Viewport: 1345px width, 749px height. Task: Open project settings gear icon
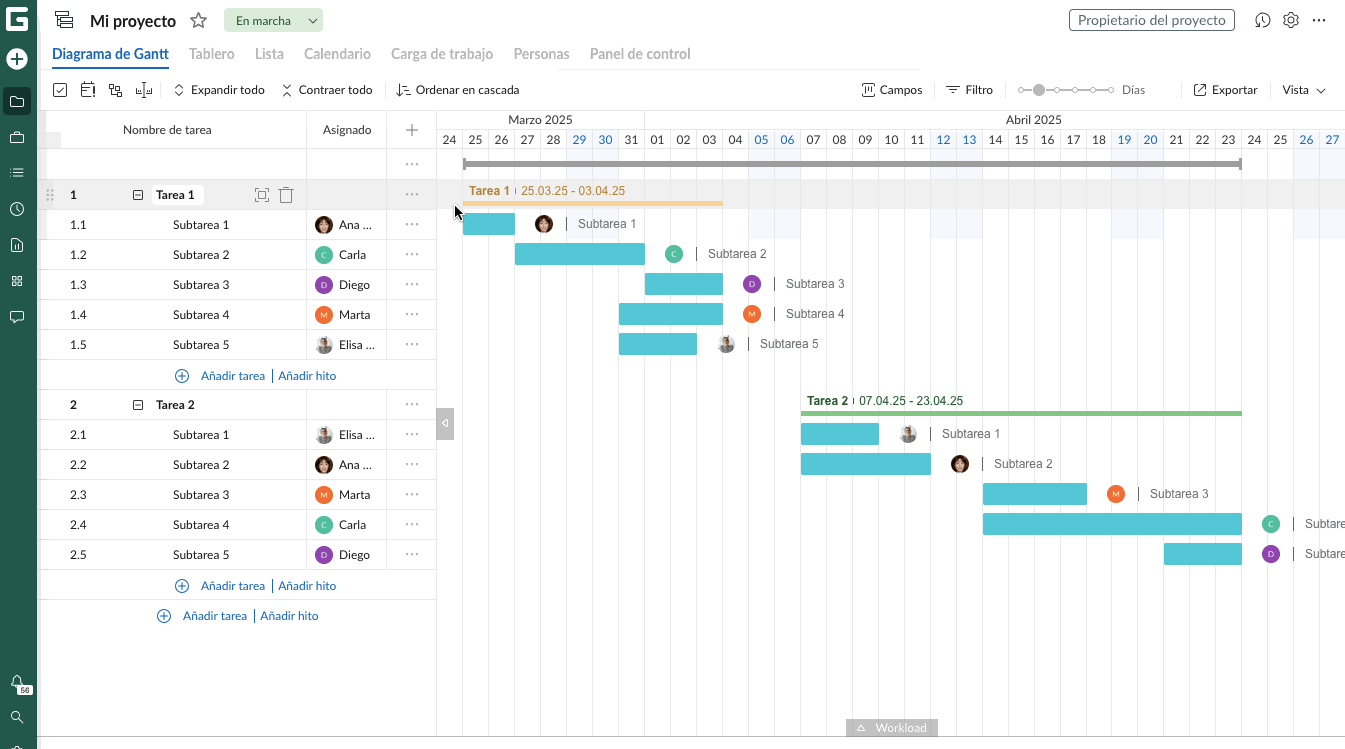click(x=1291, y=20)
